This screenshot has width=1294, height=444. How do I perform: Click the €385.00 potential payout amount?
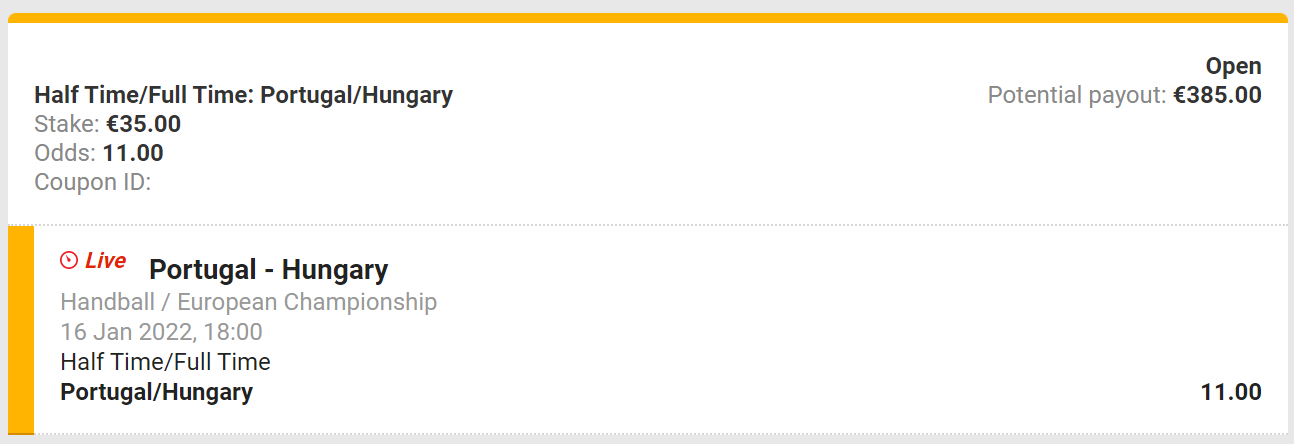1217,95
